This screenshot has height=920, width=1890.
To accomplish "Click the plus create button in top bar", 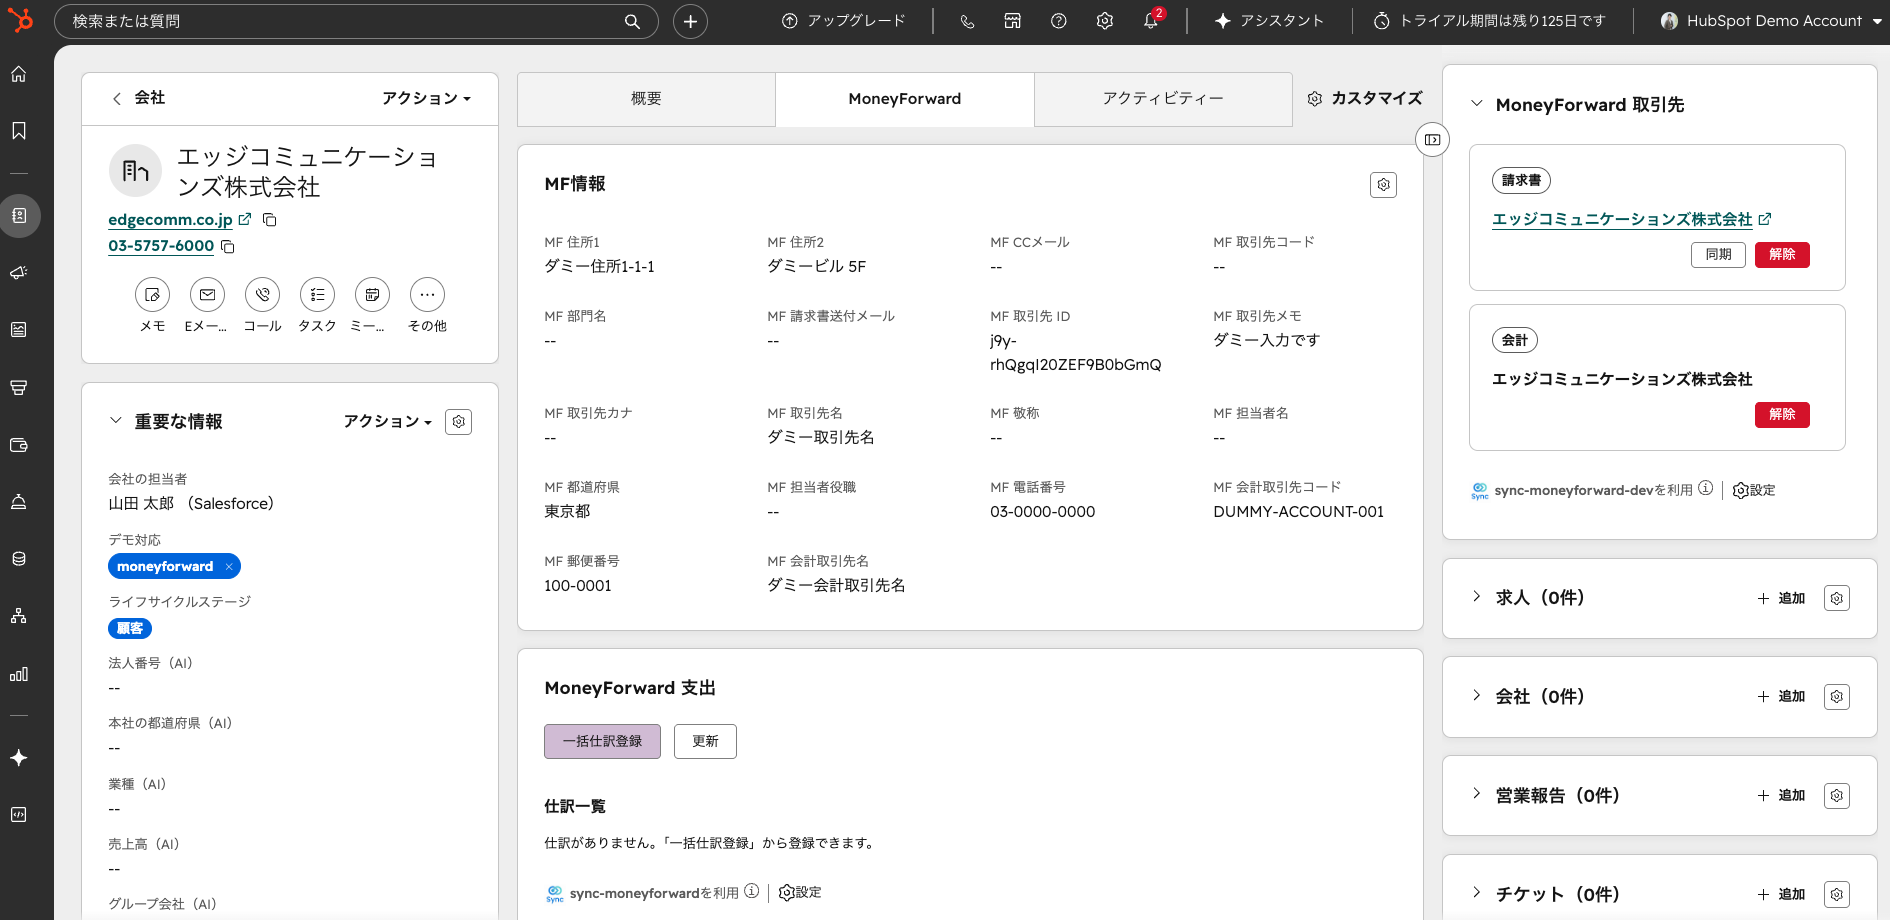I will click(690, 21).
